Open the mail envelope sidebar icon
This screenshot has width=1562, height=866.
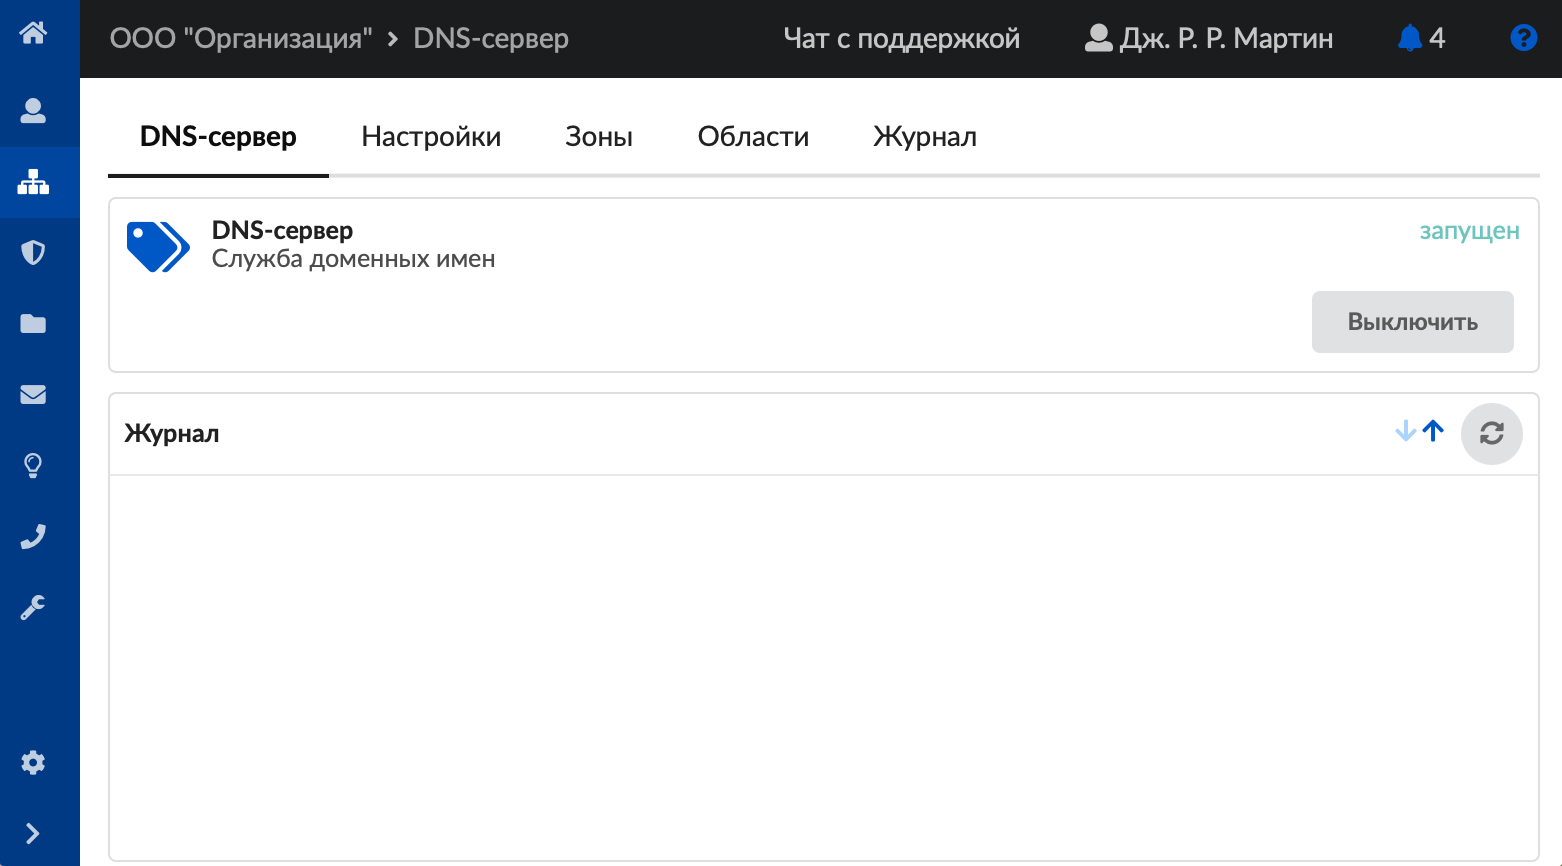pos(33,394)
